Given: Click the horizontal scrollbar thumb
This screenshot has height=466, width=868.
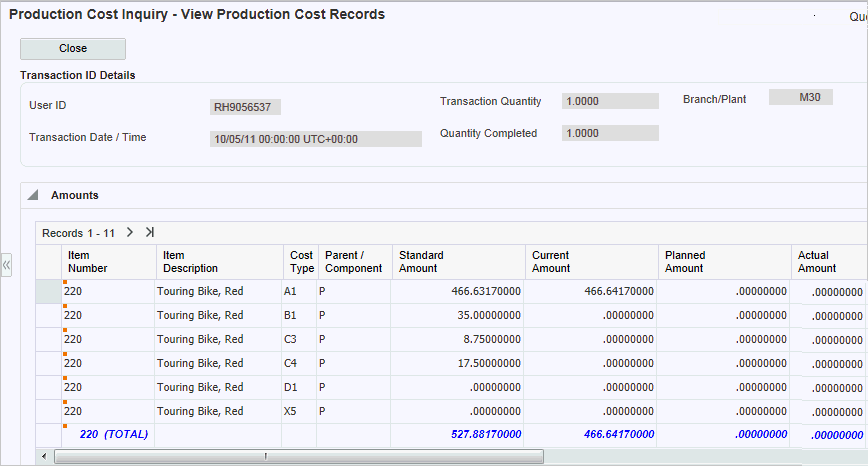Looking at the screenshot, I should 298,456.
